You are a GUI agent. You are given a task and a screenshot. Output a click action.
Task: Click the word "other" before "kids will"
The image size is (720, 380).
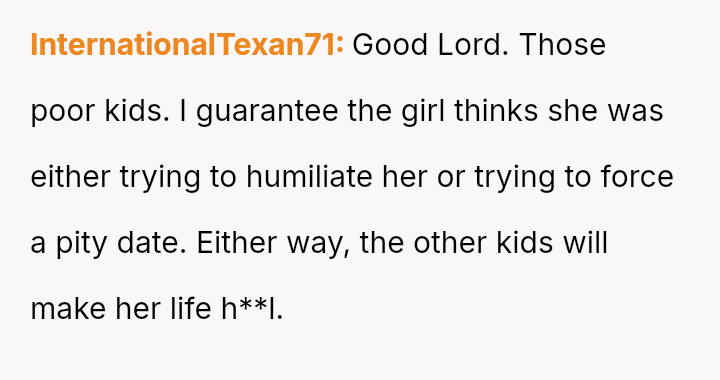450,243
